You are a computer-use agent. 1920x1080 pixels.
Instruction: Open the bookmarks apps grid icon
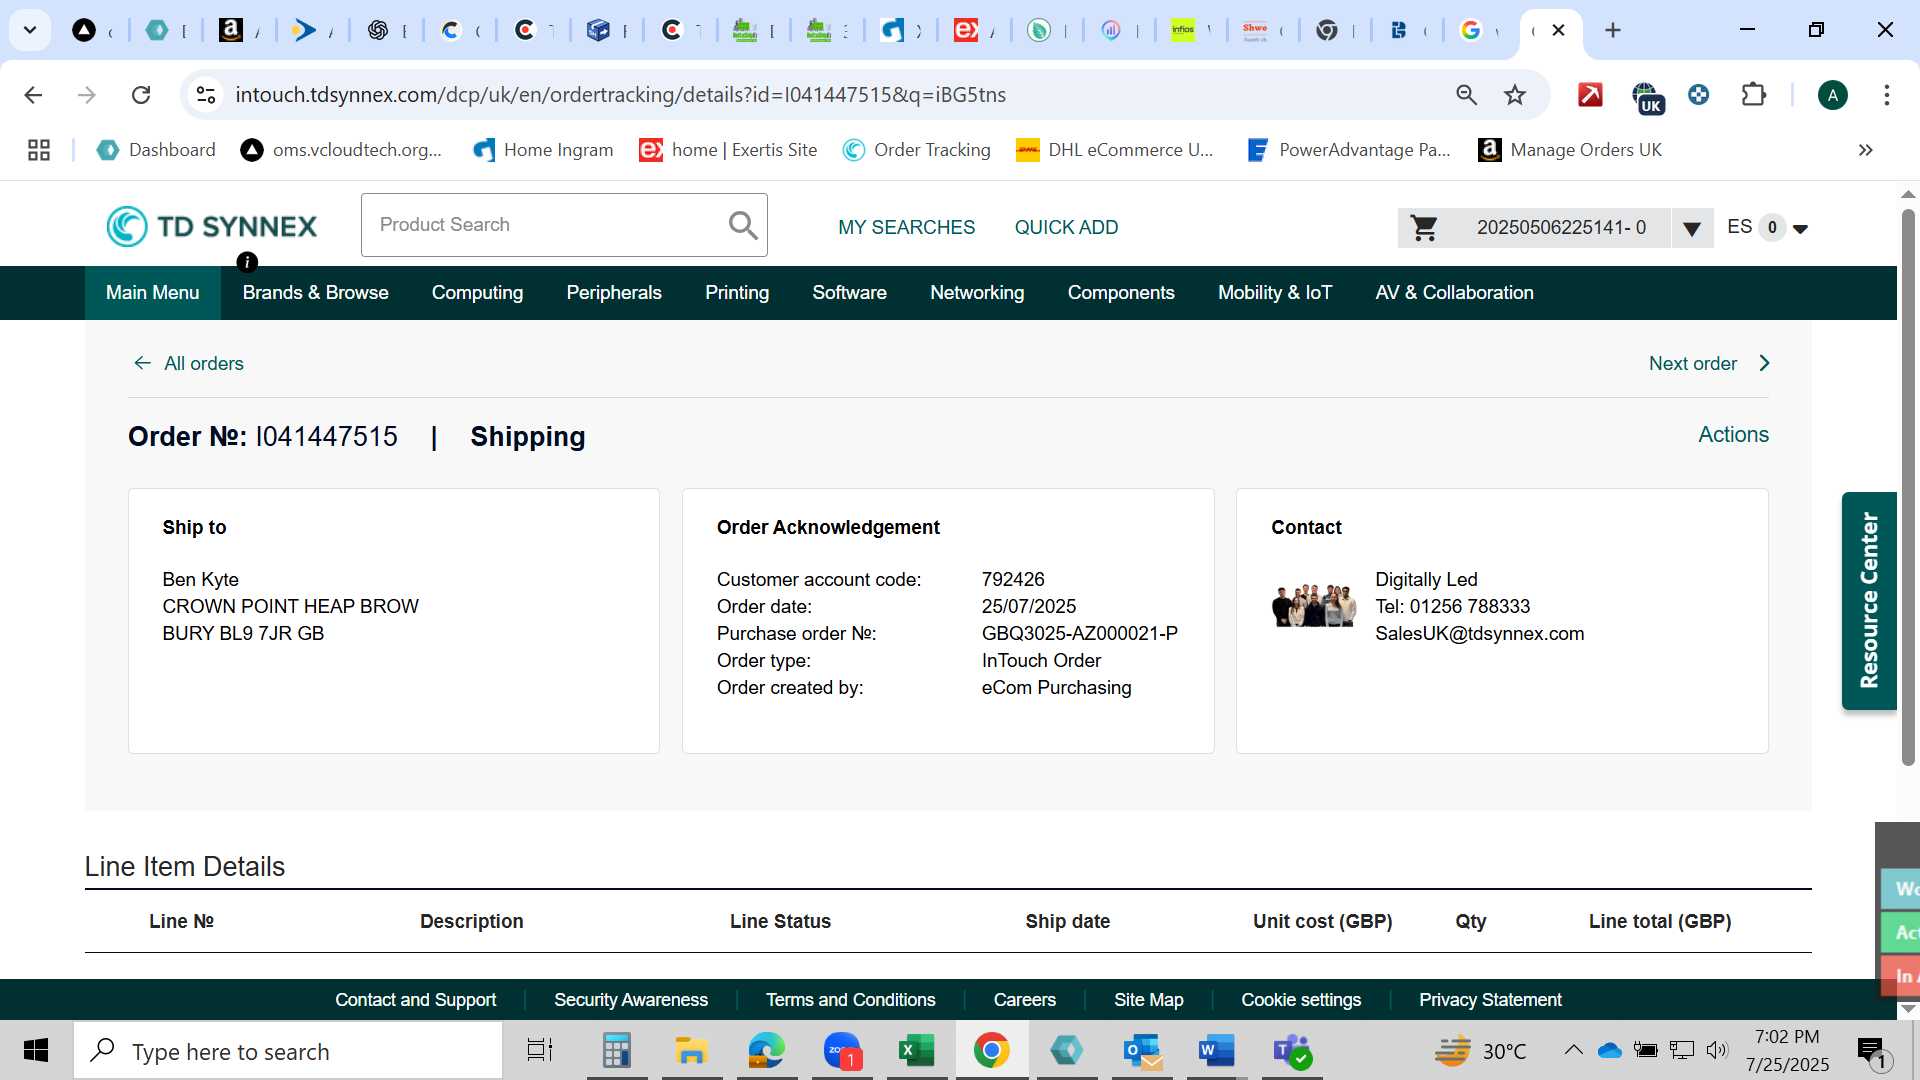point(39,150)
